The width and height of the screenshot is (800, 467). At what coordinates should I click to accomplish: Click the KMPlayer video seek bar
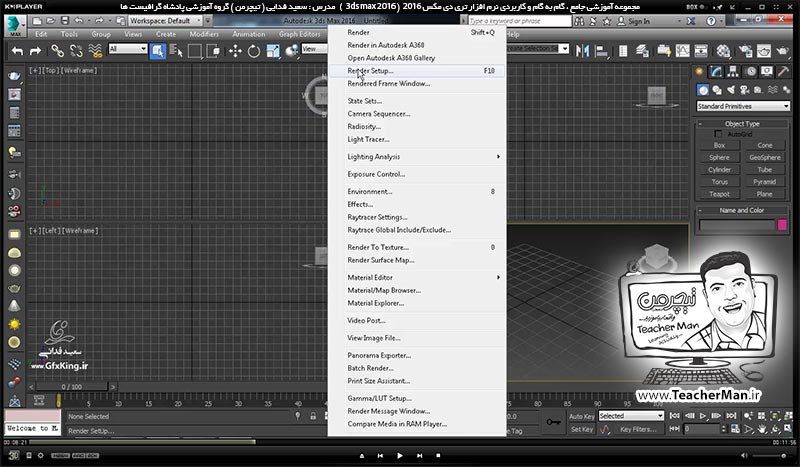[400, 442]
